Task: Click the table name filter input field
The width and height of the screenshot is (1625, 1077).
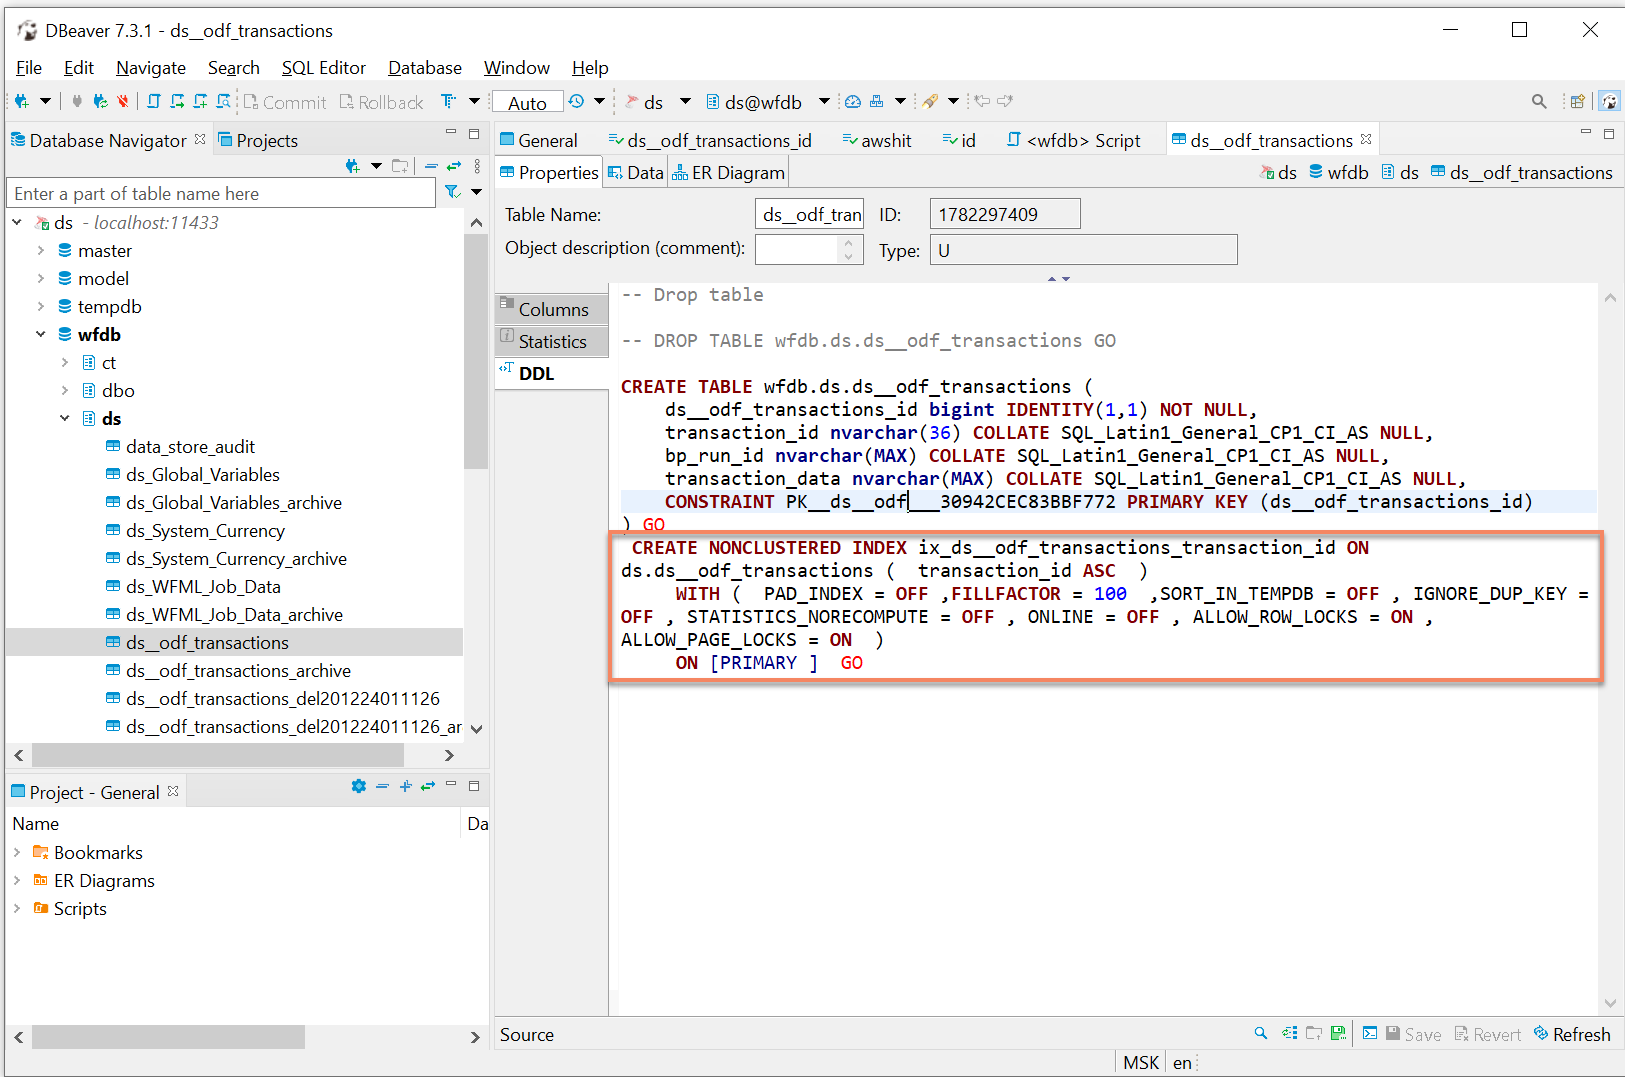Action: coord(221,194)
